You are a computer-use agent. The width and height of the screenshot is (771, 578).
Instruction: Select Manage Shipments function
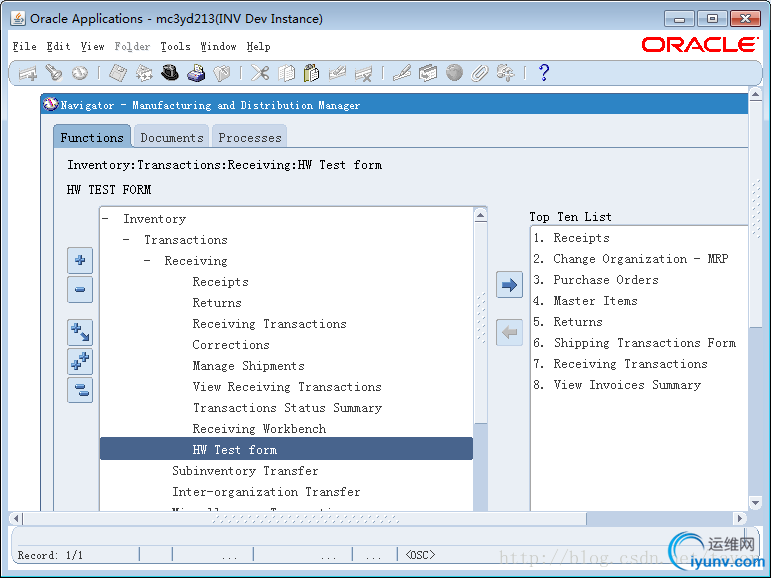[248, 366]
